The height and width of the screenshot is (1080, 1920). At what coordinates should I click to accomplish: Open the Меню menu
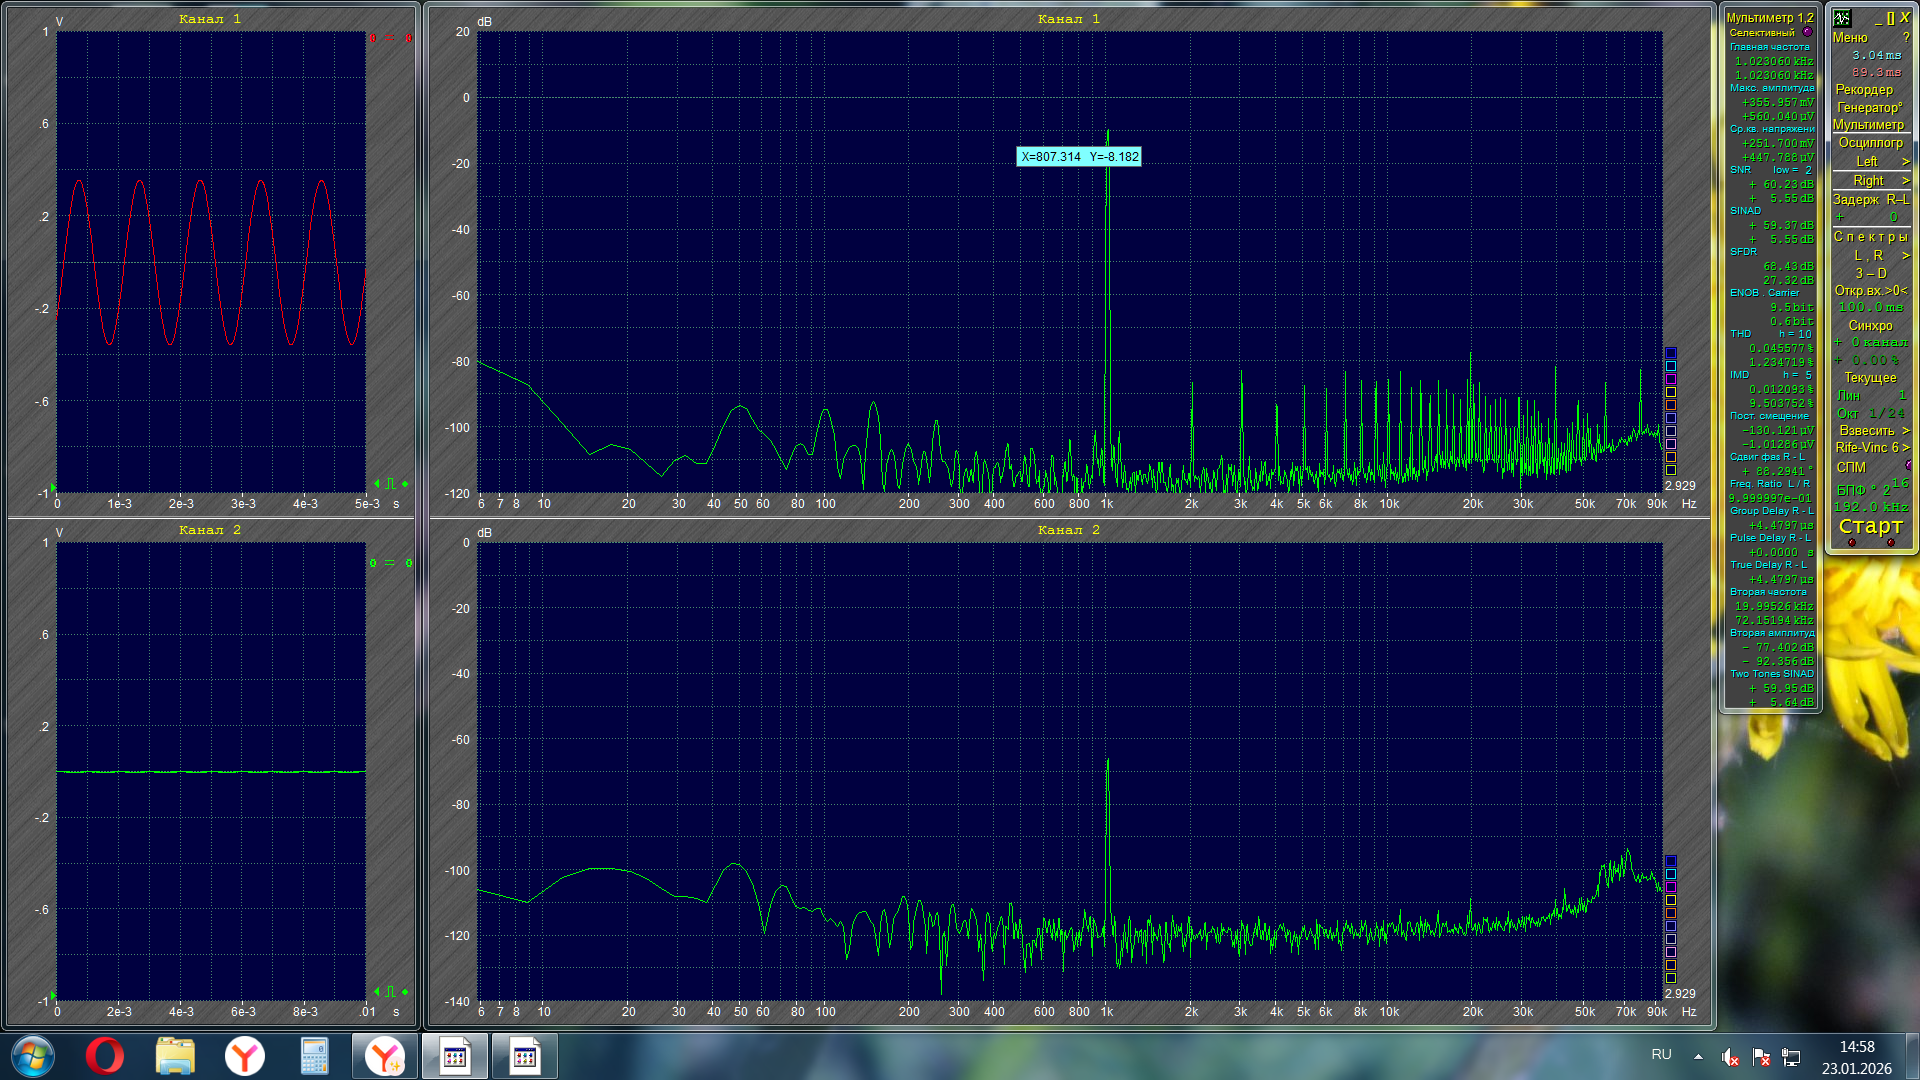1850,38
